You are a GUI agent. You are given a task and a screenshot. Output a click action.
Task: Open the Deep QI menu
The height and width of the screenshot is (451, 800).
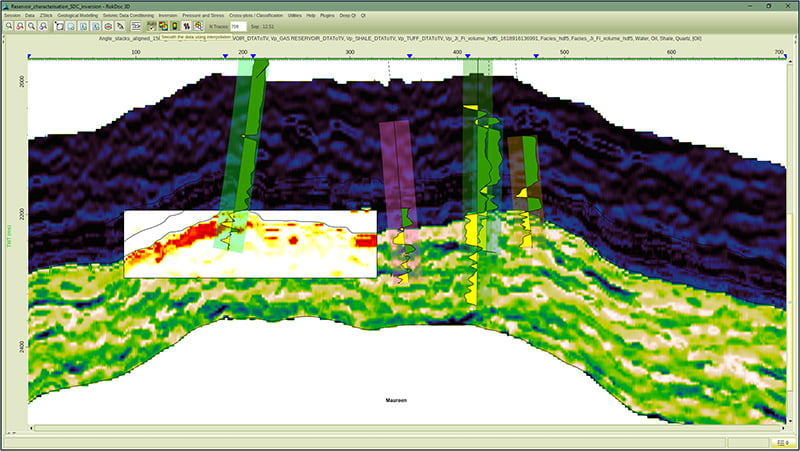point(345,16)
